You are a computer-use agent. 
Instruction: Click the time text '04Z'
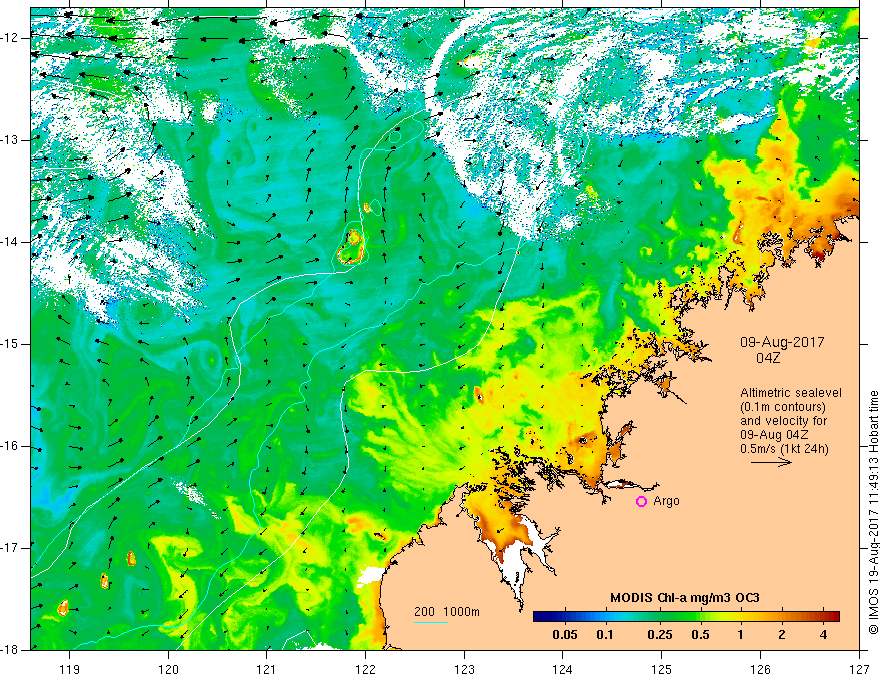click(768, 358)
